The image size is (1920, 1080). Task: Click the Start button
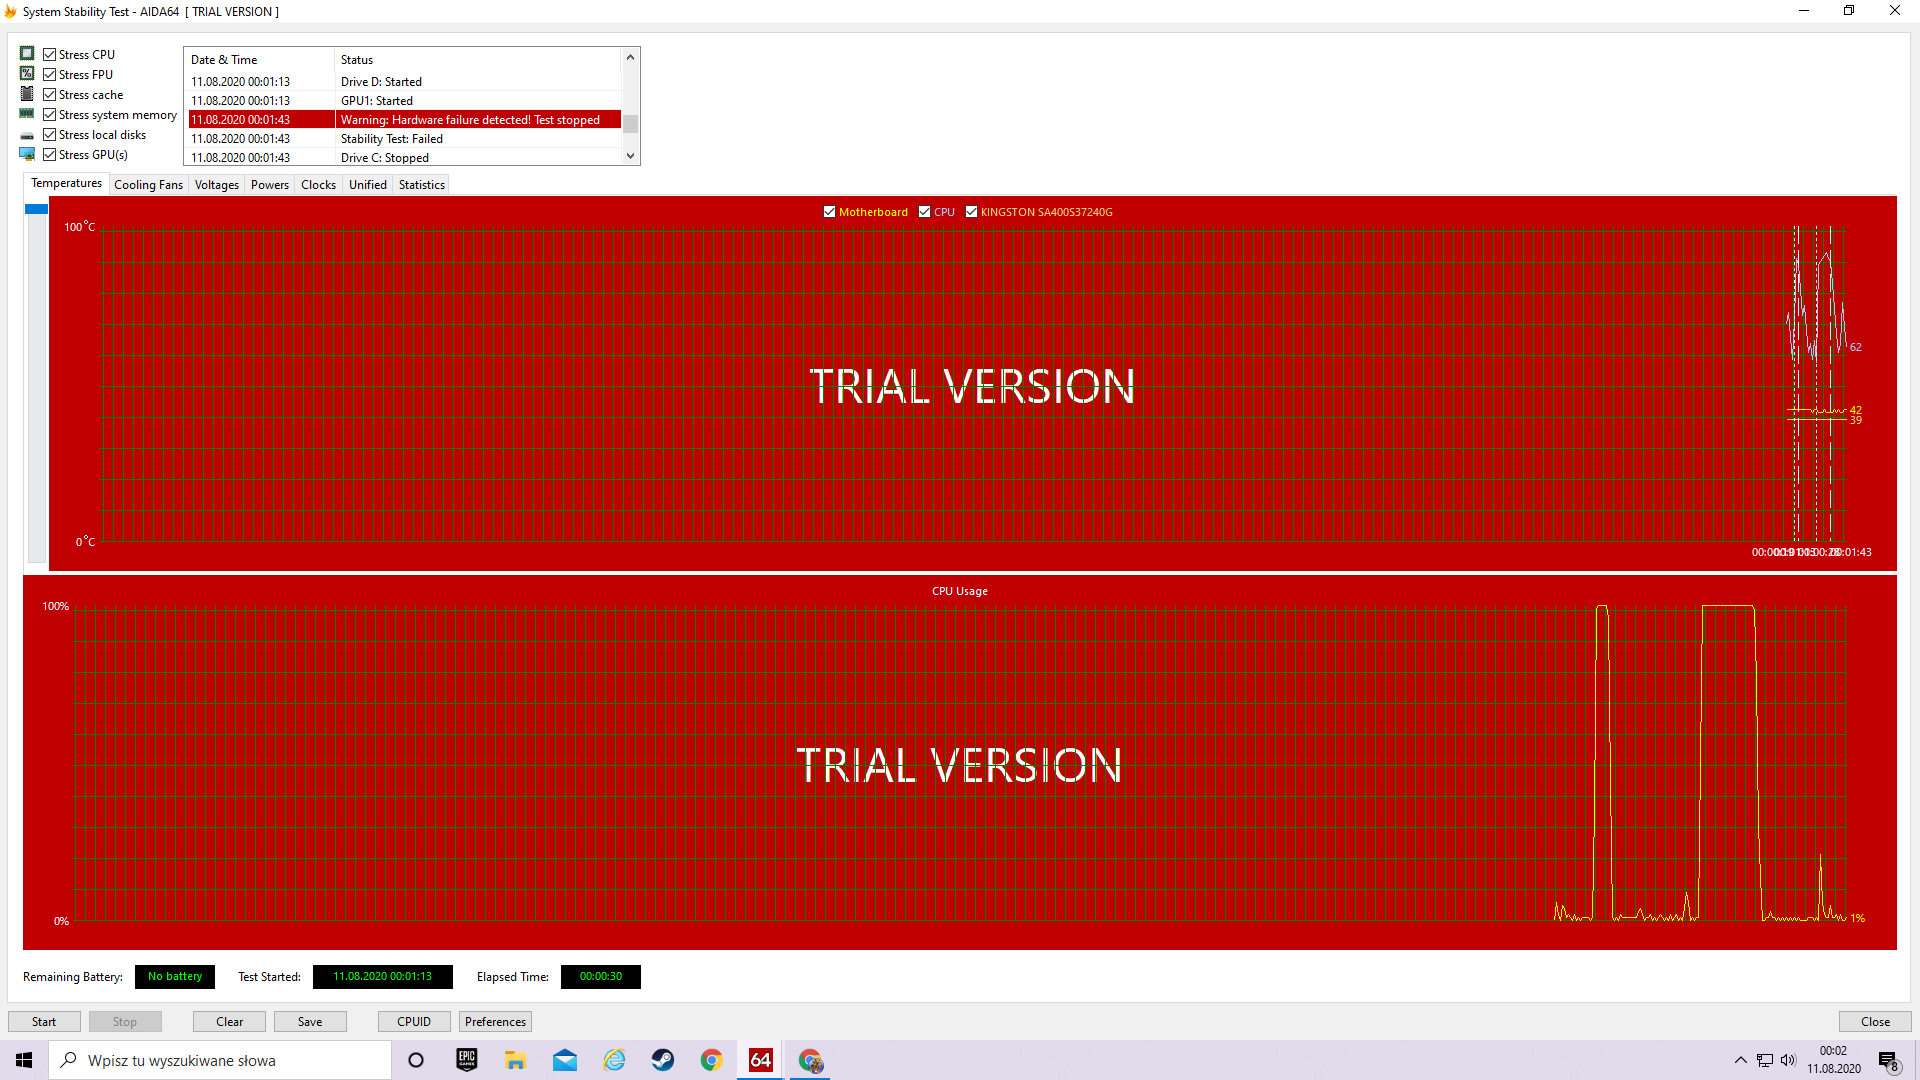pyautogui.click(x=44, y=1021)
